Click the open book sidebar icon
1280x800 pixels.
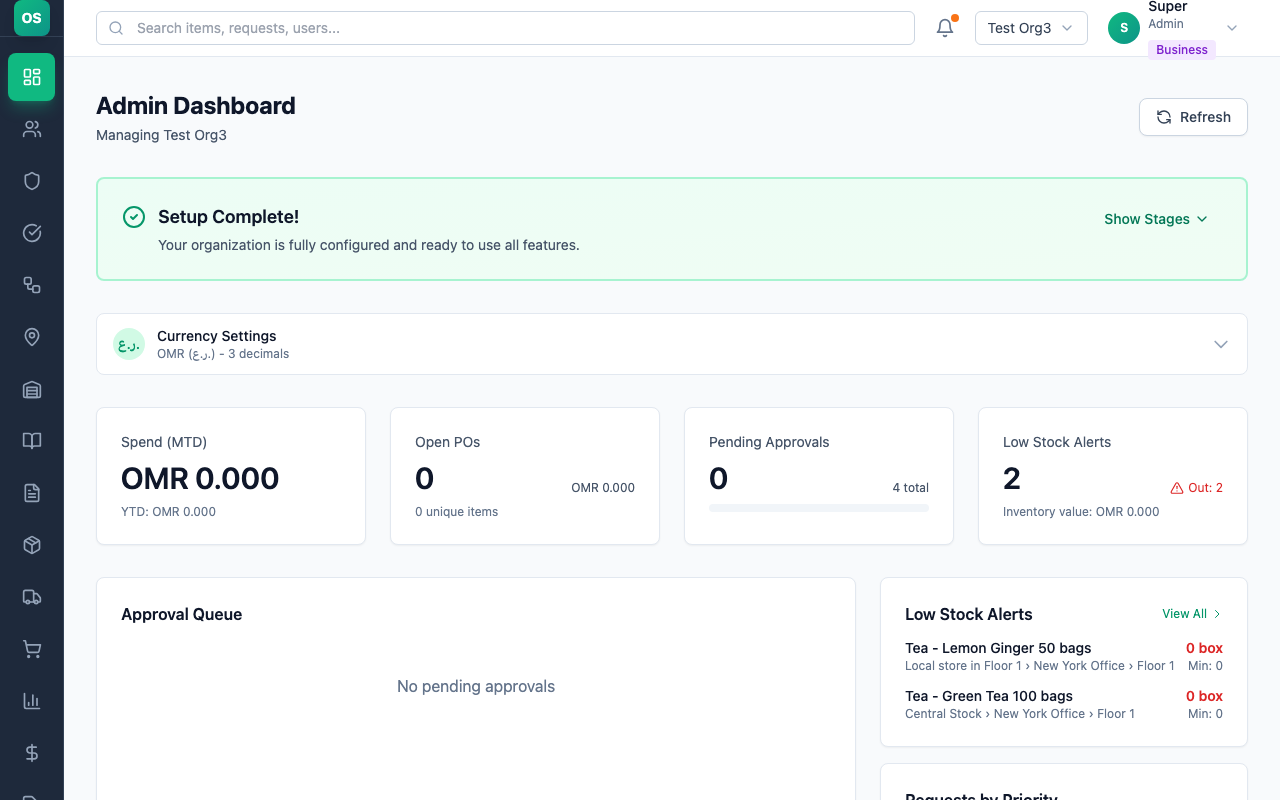tap(32, 441)
